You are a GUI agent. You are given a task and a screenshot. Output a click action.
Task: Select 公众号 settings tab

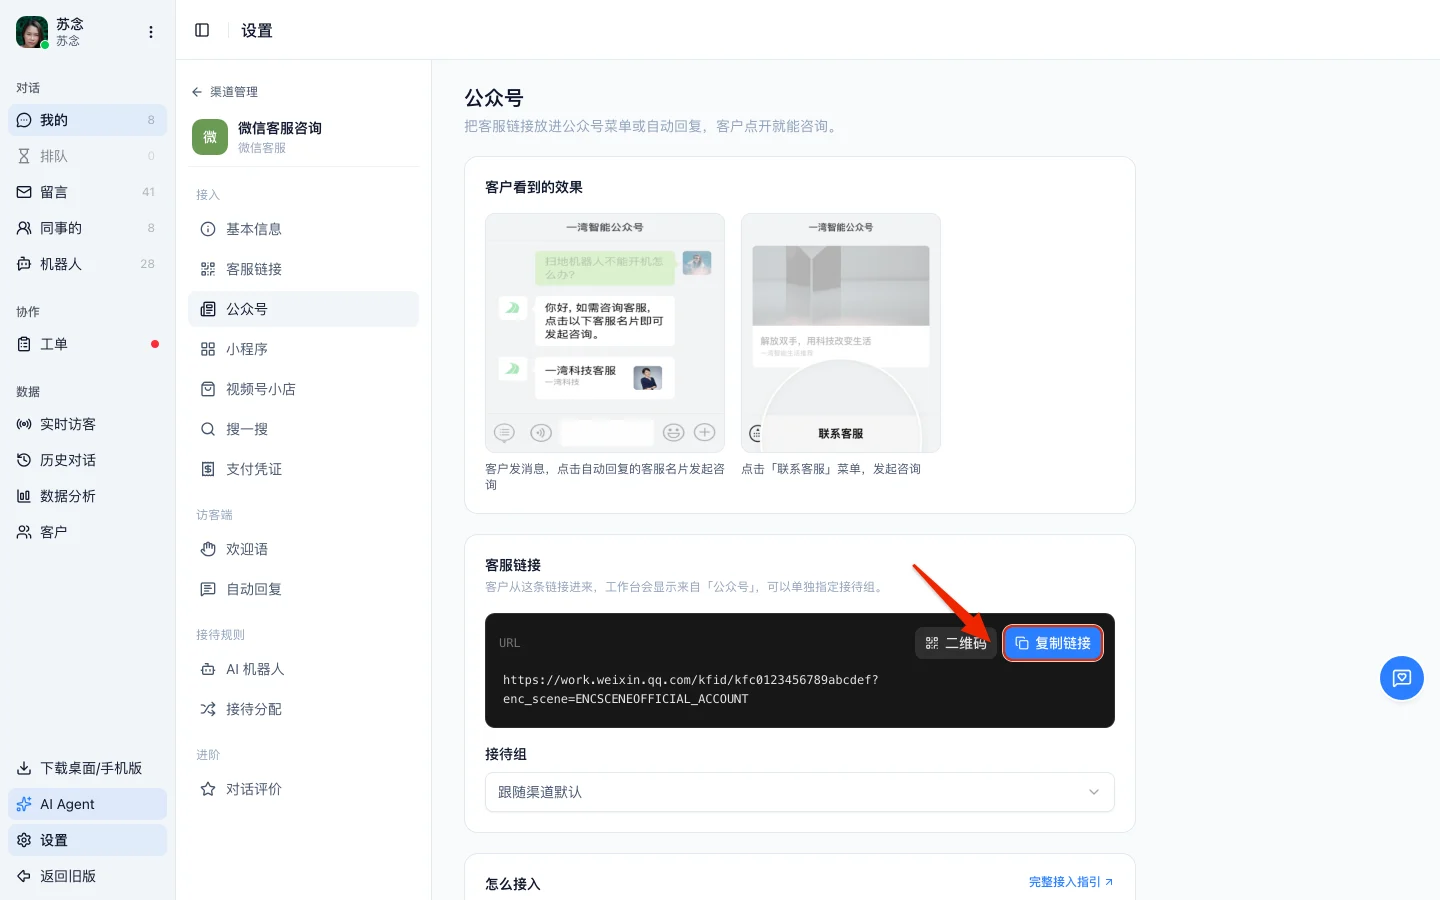pos(303,309)
